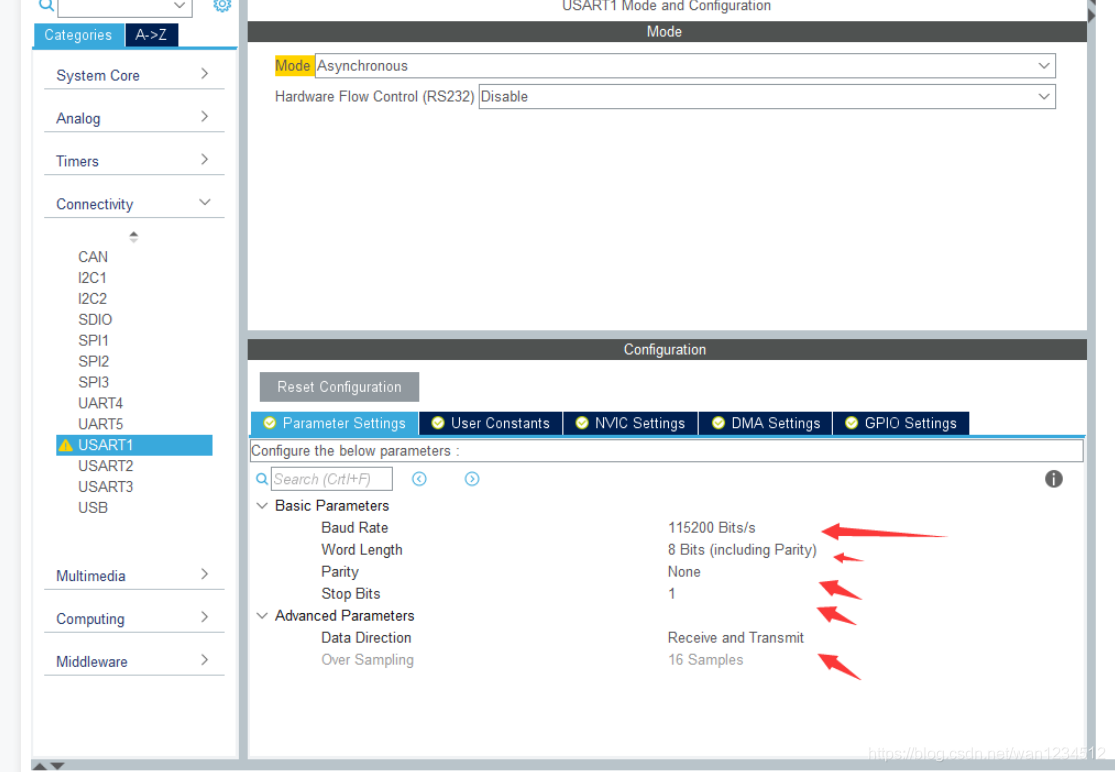Switch to the NVIC Settings tab
1115x772 pixels.
click(630, 423)
